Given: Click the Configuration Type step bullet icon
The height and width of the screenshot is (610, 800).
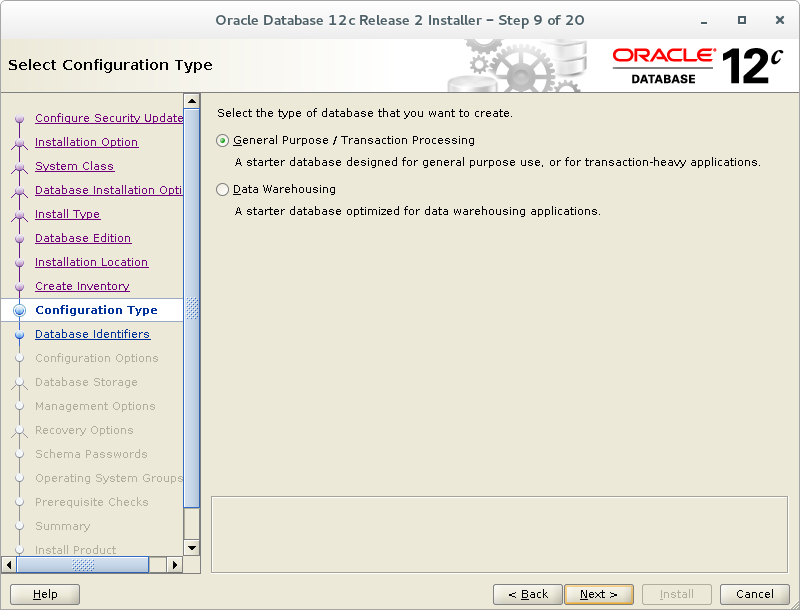Looking at the screenshot, I should [19, 310].
